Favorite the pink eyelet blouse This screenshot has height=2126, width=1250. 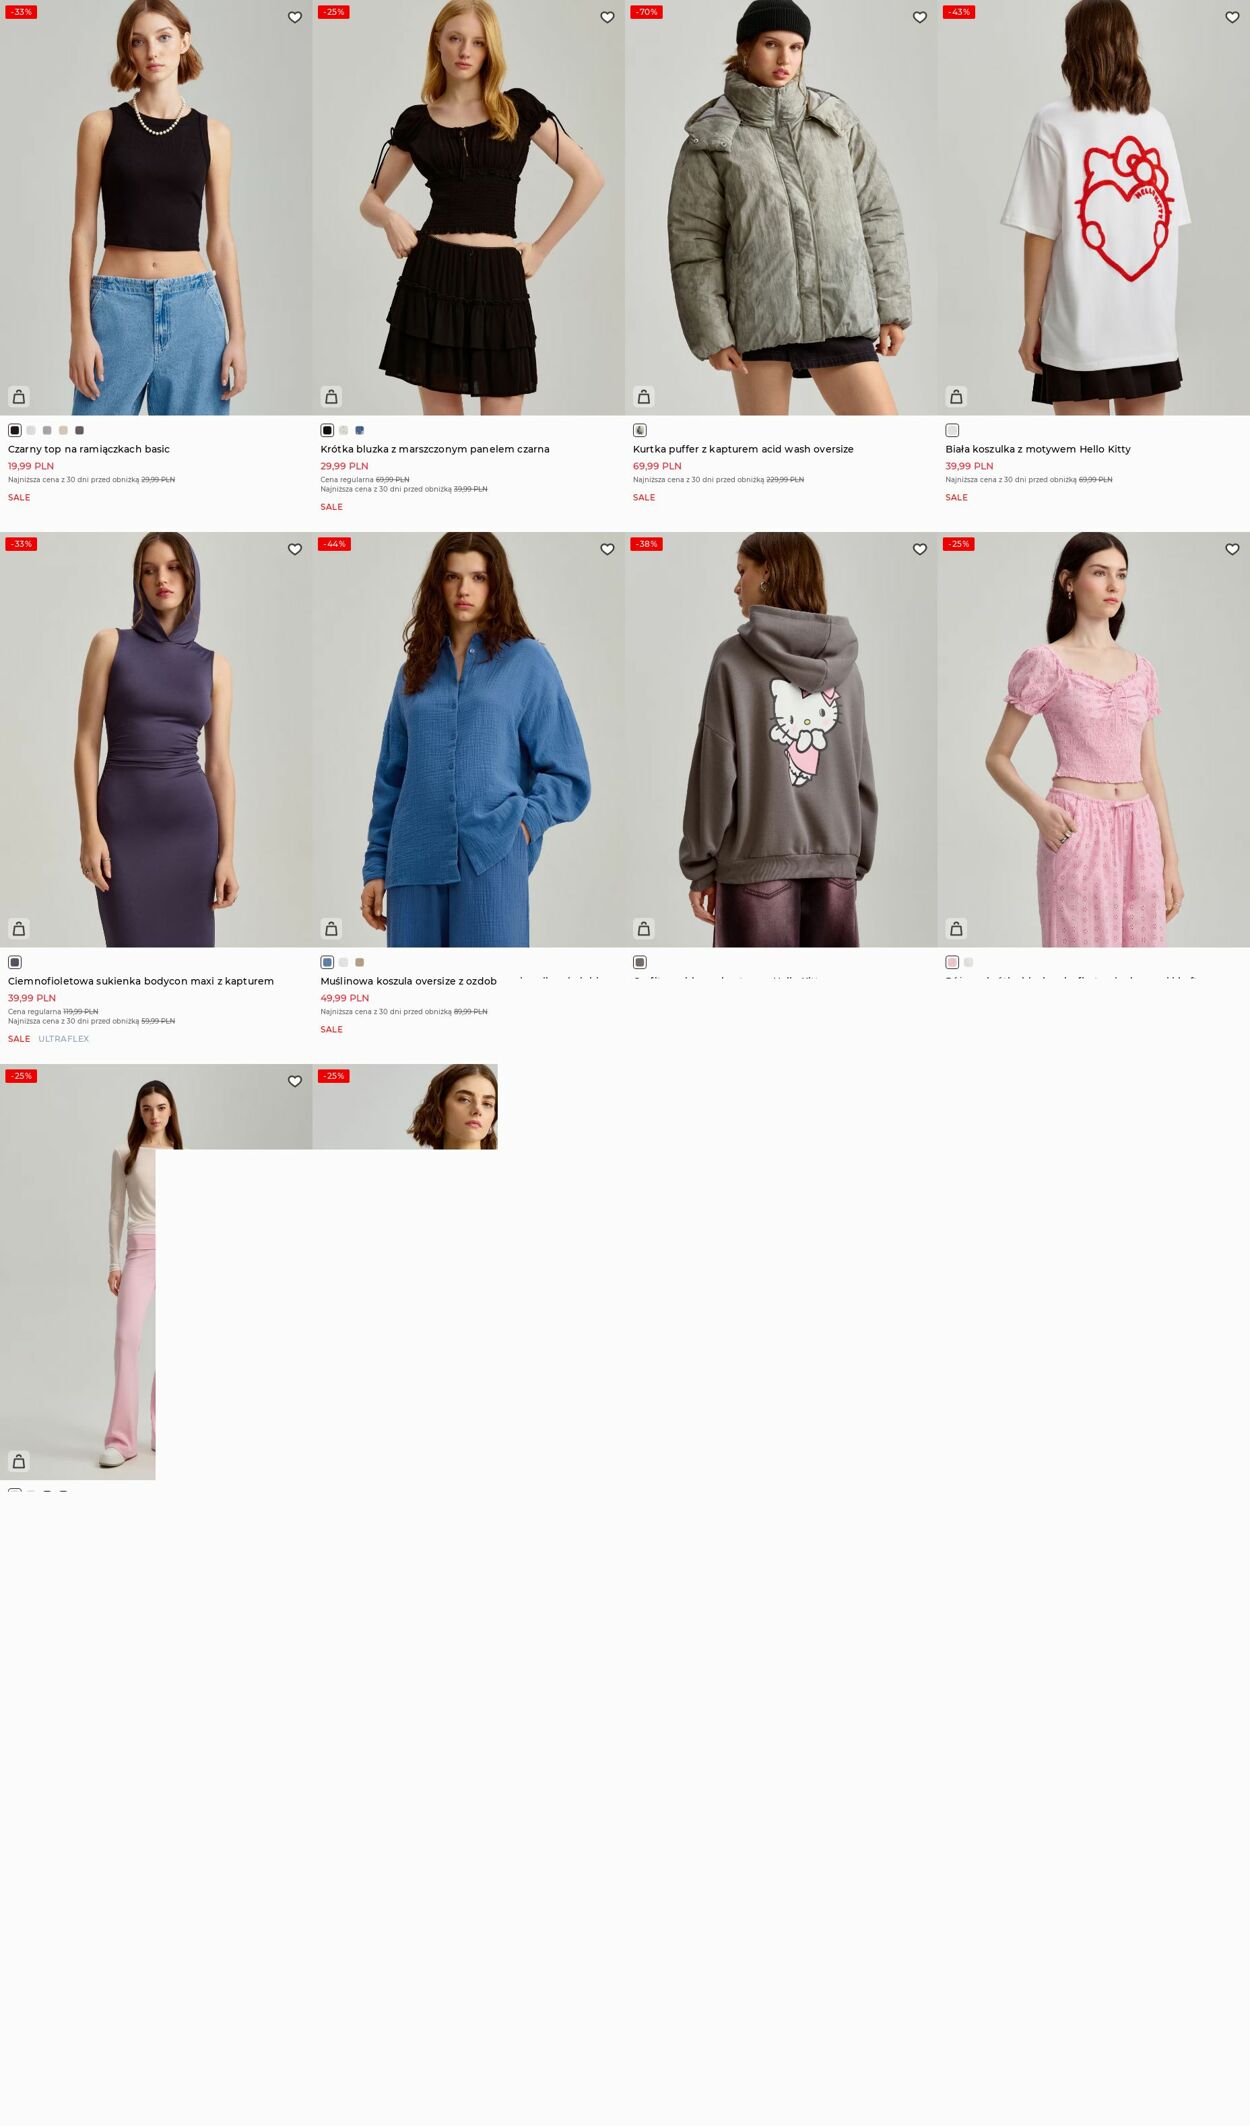[x=1232, y=549]
